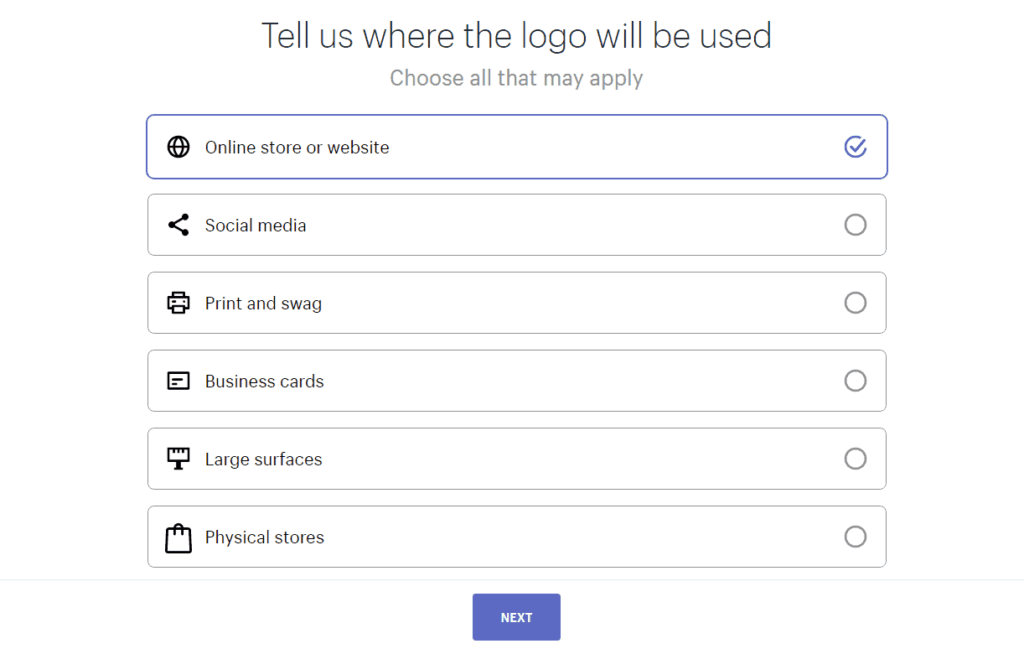Choose the Print and swag text label
This screenshot has height=654, width=1024.
pos(263,304)
